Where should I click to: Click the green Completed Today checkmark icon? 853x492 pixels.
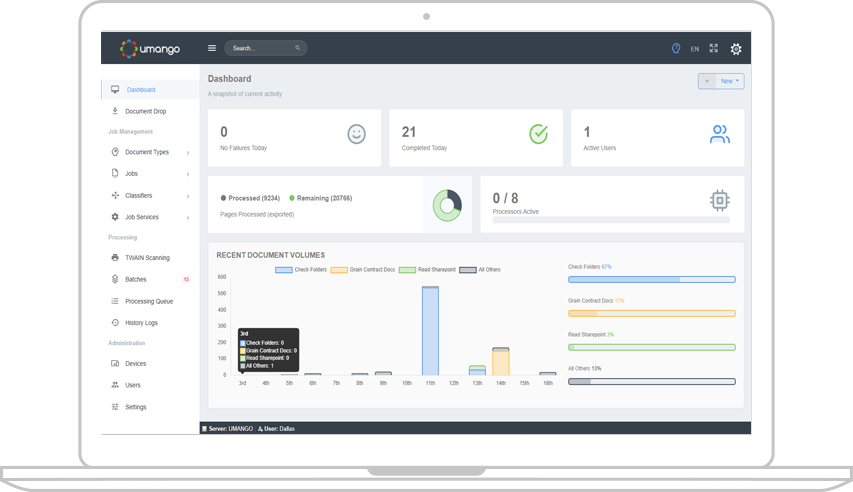(x=538, y=134)
